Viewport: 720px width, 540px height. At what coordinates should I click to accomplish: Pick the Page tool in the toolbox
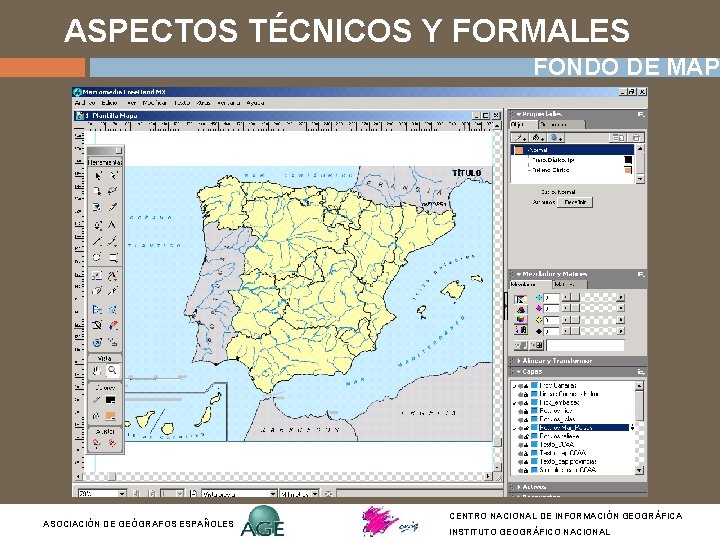click(97, 191)
